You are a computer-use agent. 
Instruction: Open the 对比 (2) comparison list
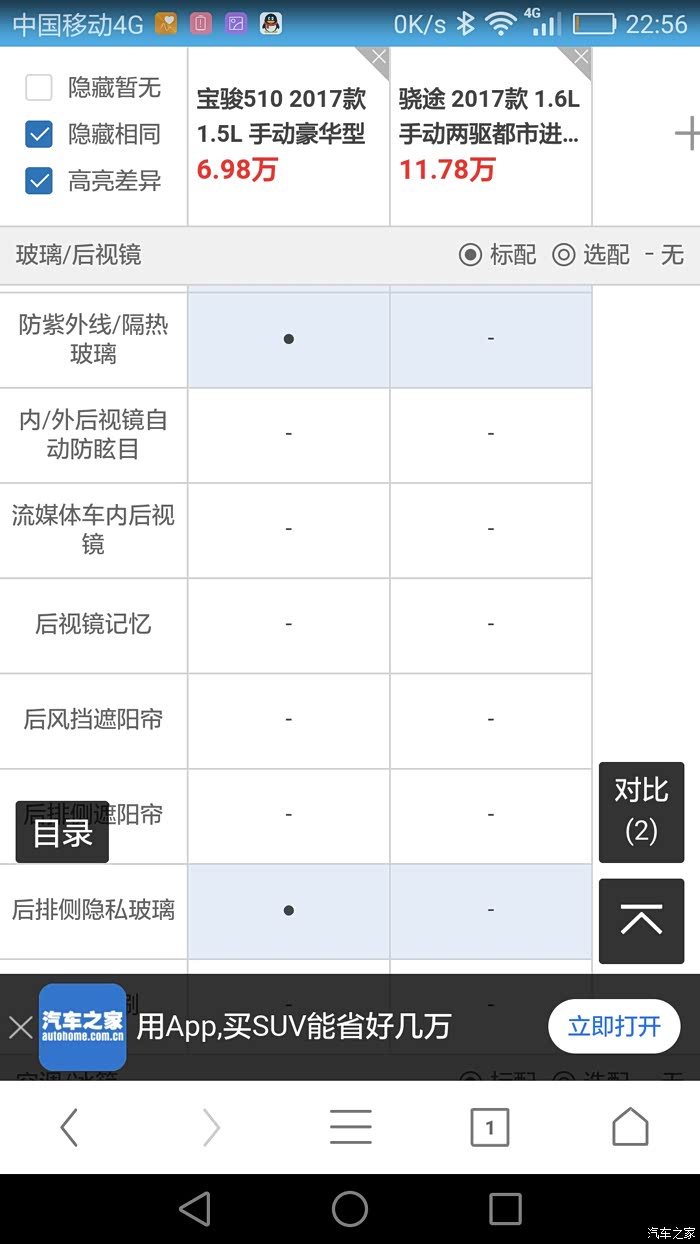(x=641, y=811)
